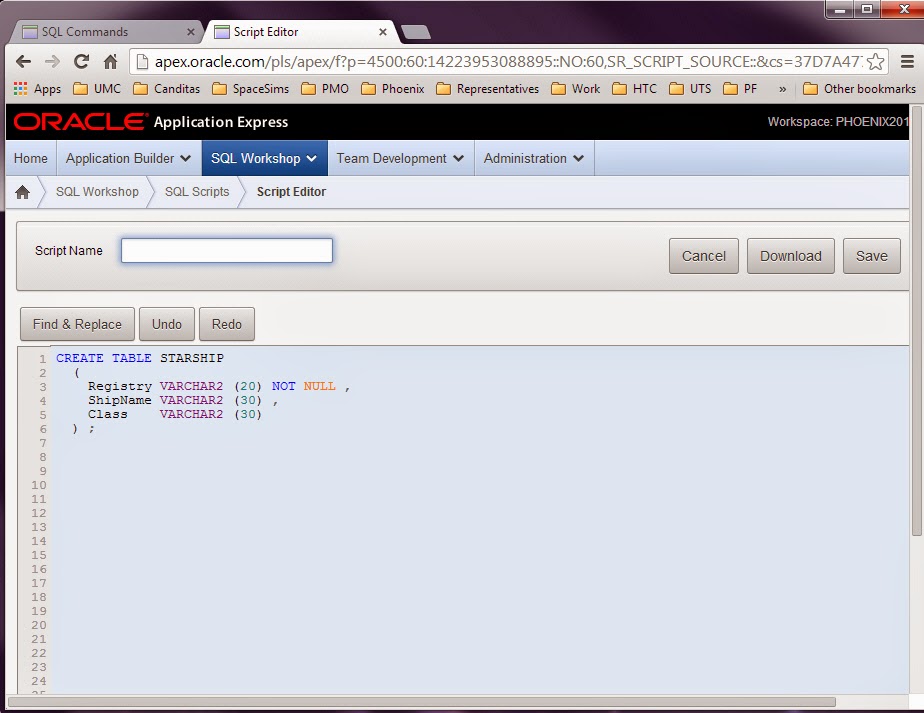This screenshot has height=713, width=924.
Task: Click the home icon in the breadcrumb trail
Action: (22, 191)
